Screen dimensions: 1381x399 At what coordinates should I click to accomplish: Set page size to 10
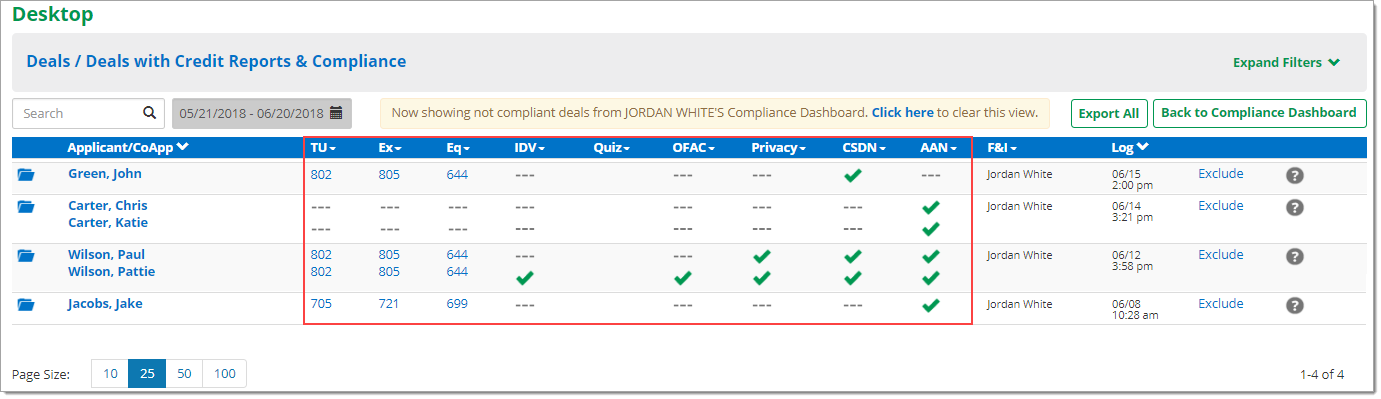pyautogui.click(x=110, y=374)
